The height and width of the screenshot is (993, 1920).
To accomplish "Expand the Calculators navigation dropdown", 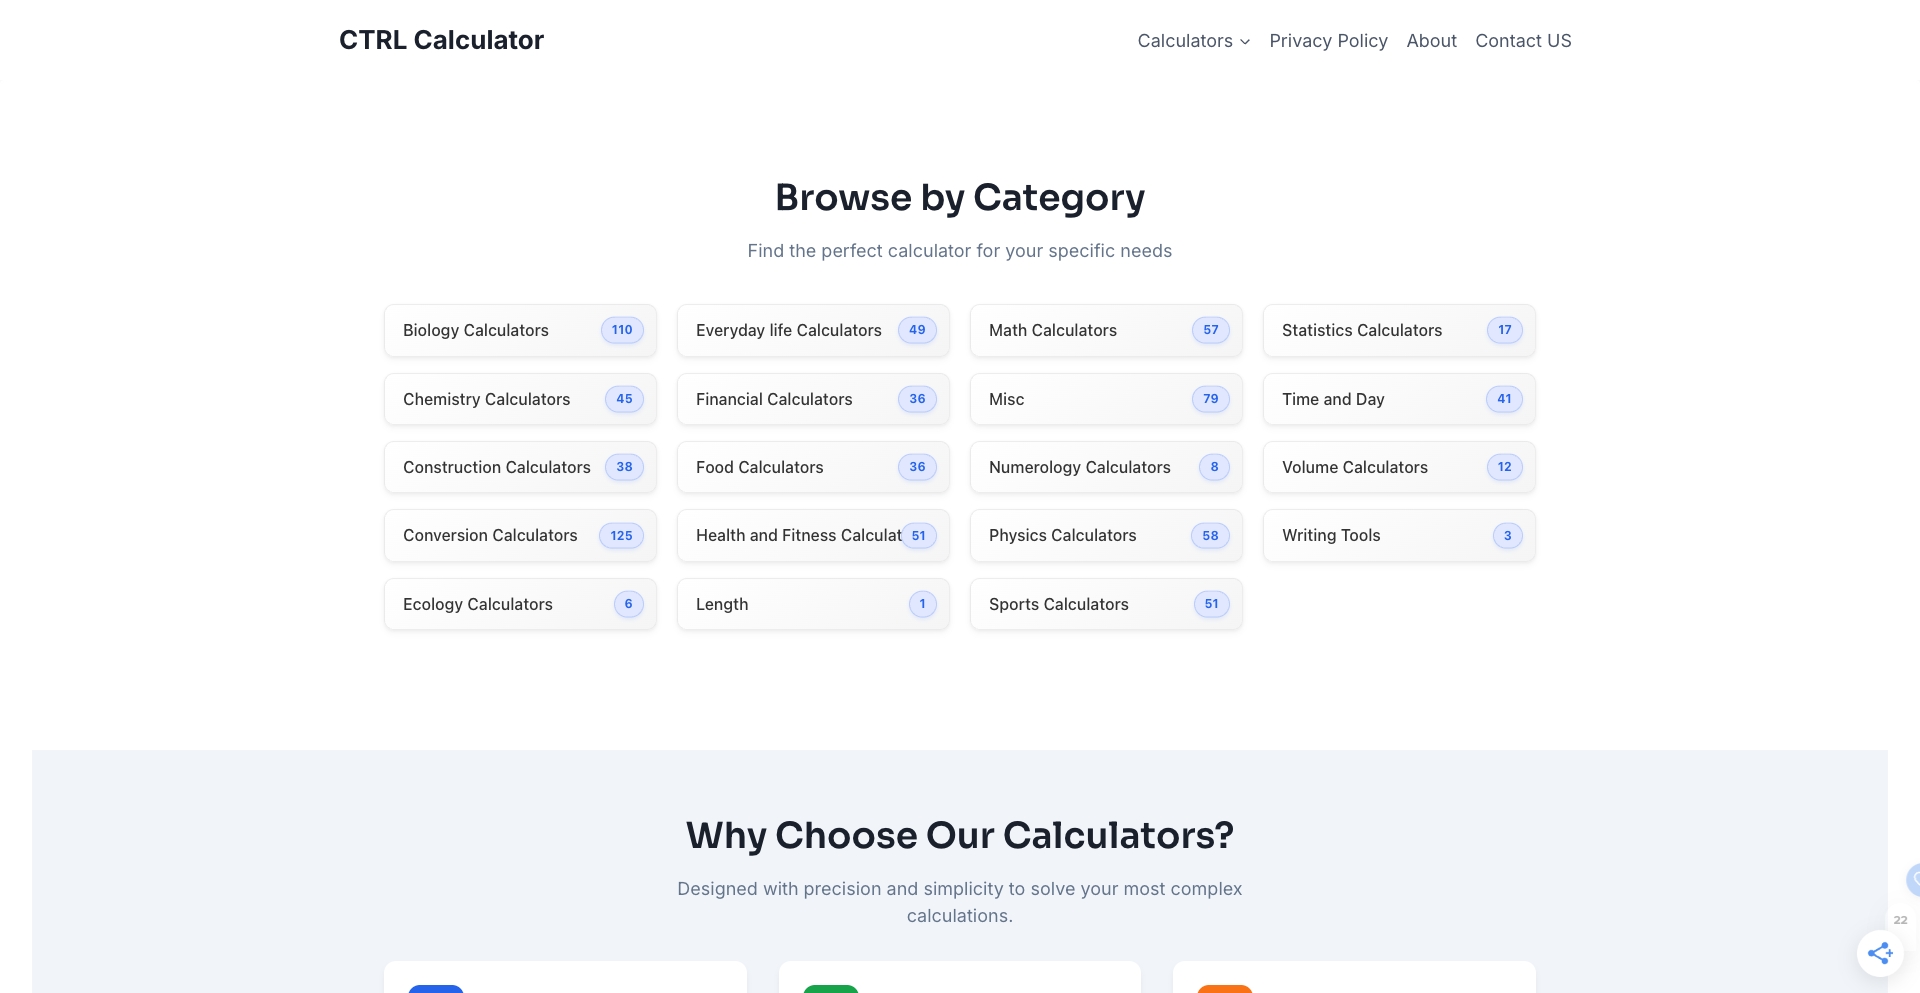I will 1192,40.
